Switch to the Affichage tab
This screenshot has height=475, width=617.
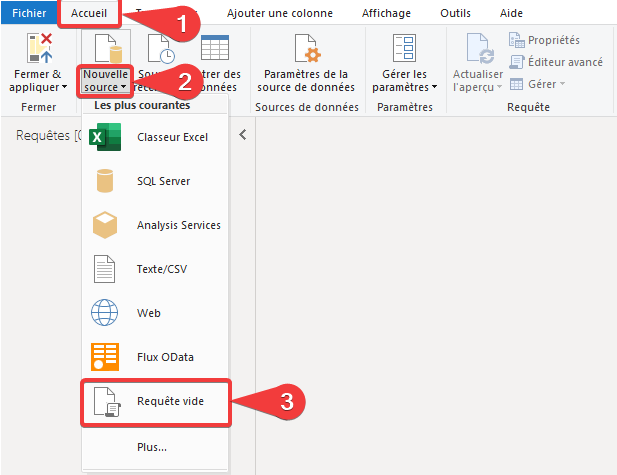pos(386,13)
